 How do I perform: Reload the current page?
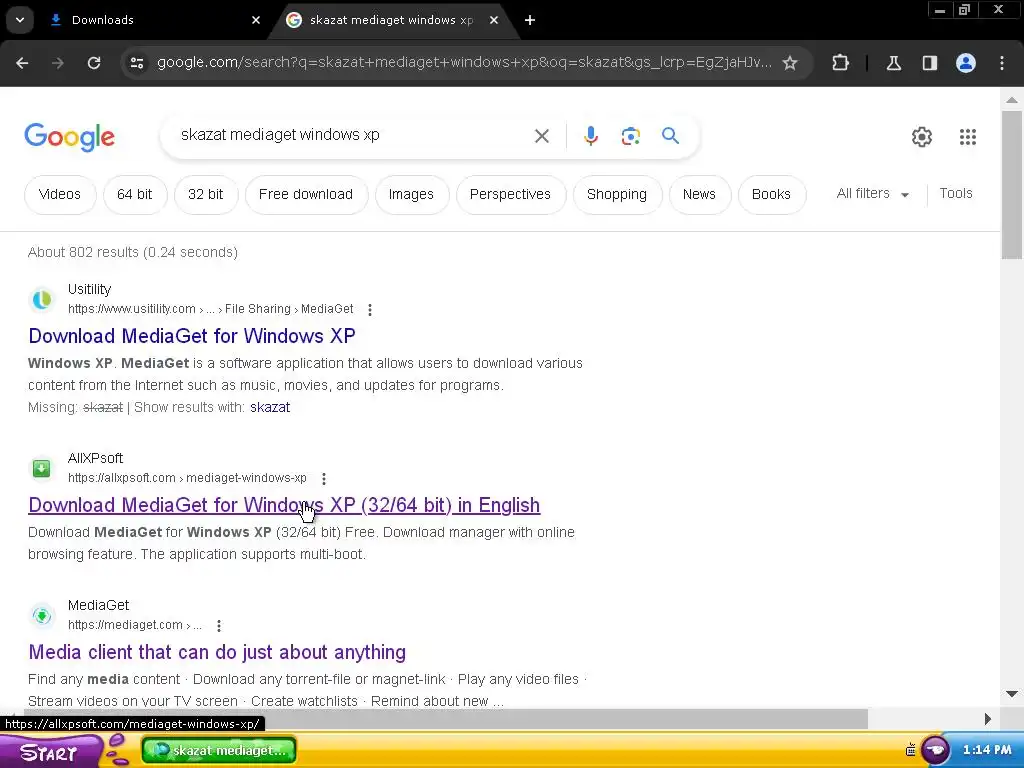[94, 63]
